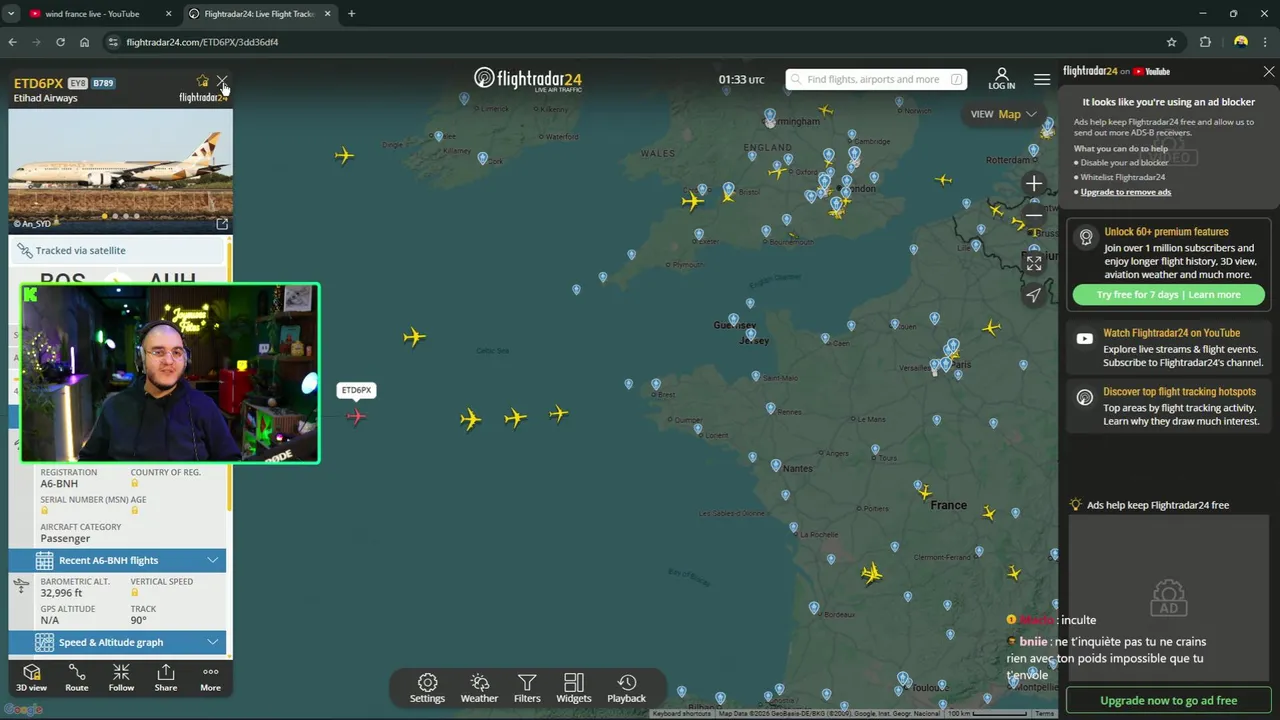Viewport: 1280px width, 720px height.
Task: Open the 3D view of the flight
Action: [x=31, y=678]
